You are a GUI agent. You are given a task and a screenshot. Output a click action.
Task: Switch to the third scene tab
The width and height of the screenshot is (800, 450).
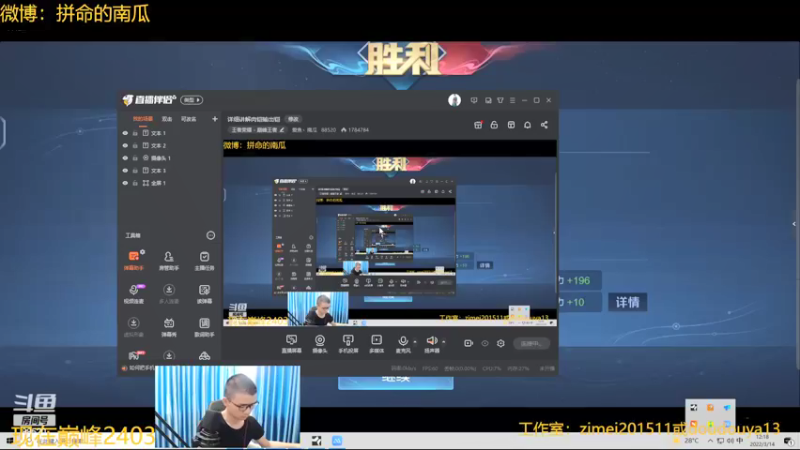click(188, 119)
